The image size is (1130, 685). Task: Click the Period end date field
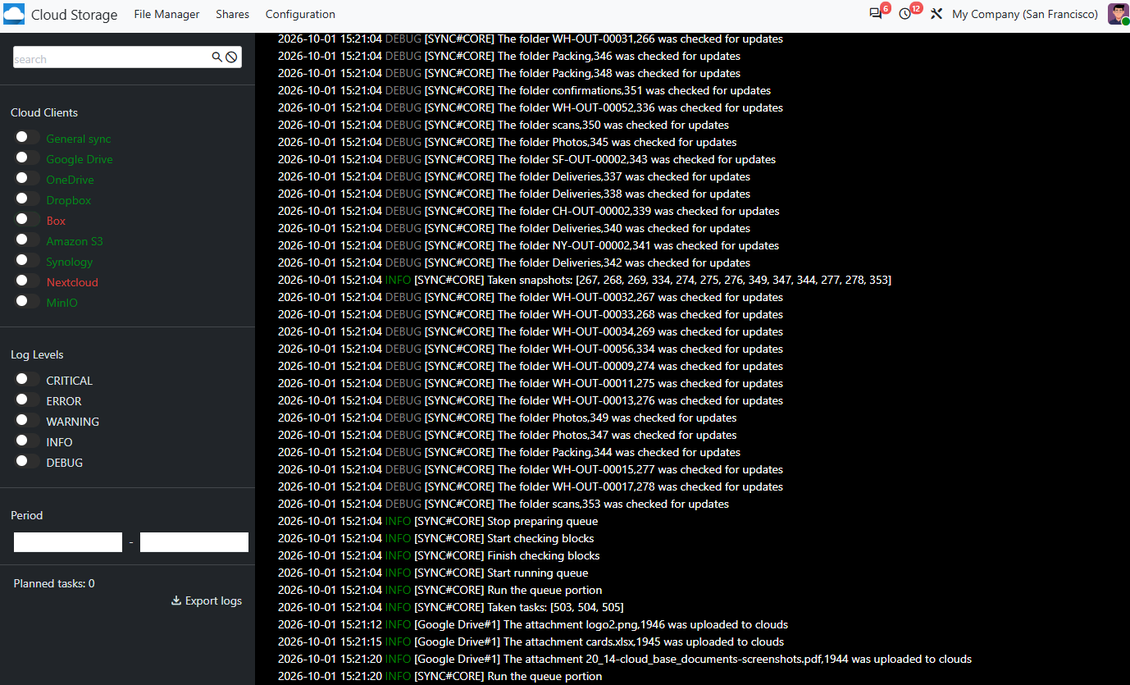click(x=194, y=542)
